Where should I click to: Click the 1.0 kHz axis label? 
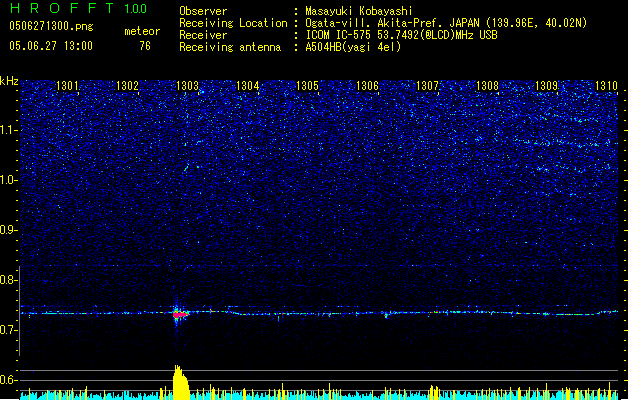pos(7,180)
